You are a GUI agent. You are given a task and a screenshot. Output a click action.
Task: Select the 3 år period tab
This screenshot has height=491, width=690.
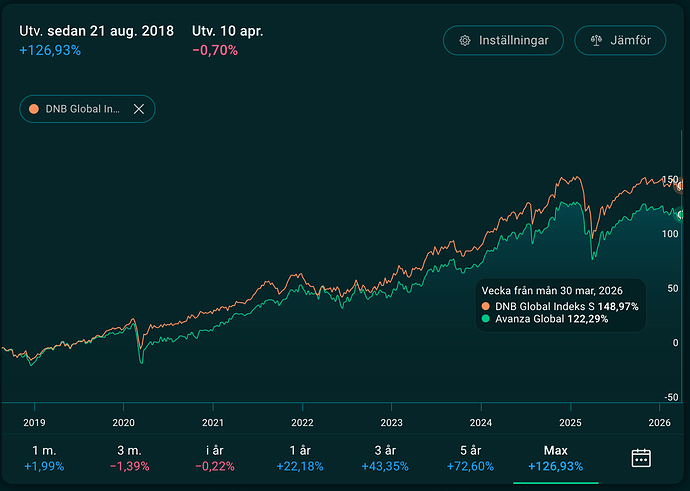(385, 458)
